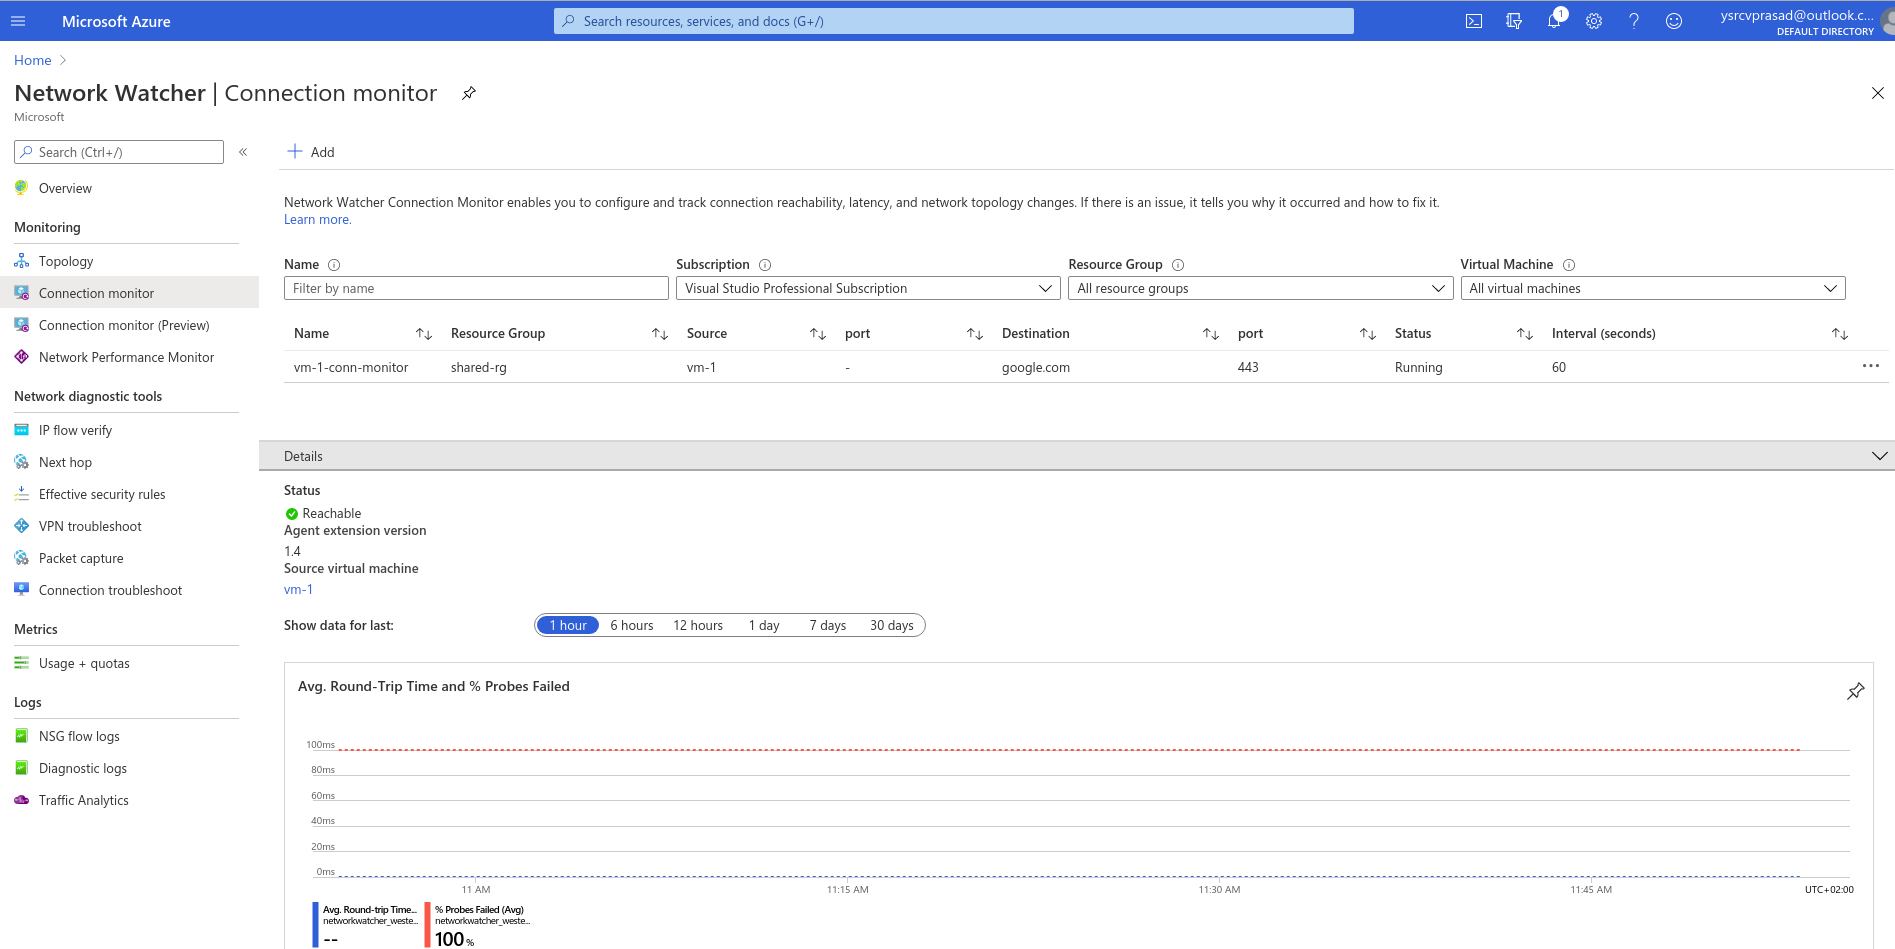Image resolution: width=1895 pixels, height=949 pixels.
Task: Open portal settings gear icon
Action: 1593,21
